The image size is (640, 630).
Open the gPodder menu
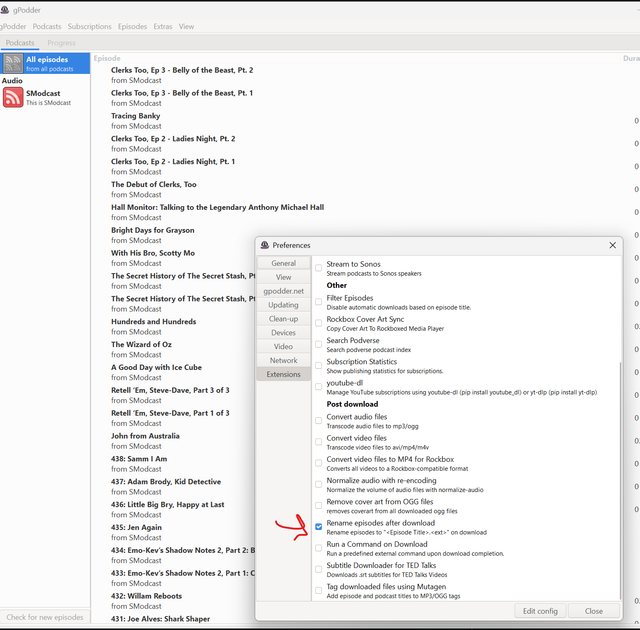point(13,27)
